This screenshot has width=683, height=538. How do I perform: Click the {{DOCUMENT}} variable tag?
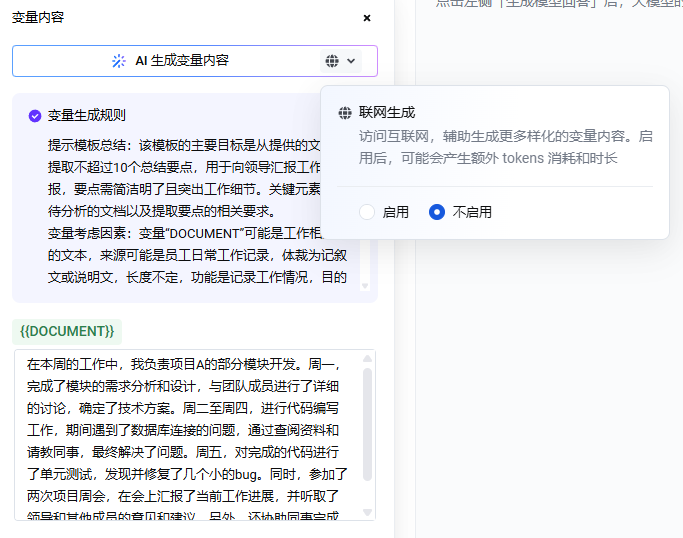[67, 332]
